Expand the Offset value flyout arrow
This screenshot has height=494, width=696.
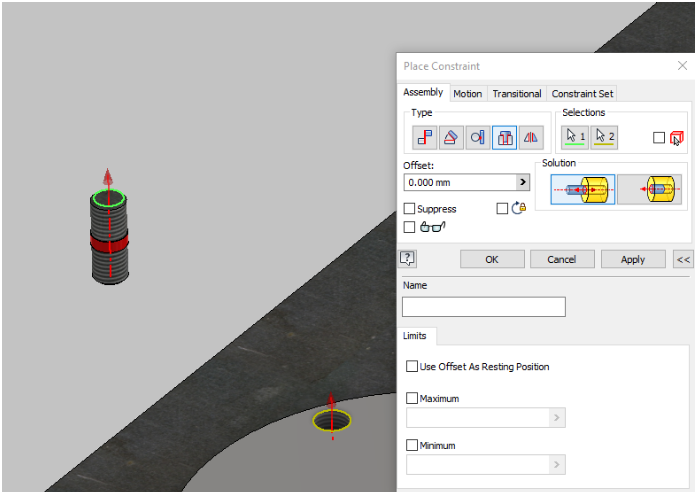coord(522,182)
